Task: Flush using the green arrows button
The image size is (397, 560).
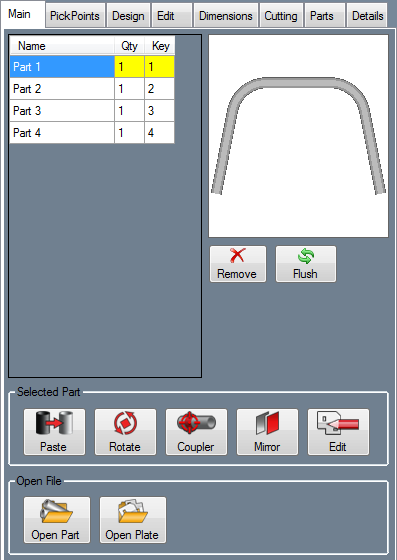Action: 306,264
